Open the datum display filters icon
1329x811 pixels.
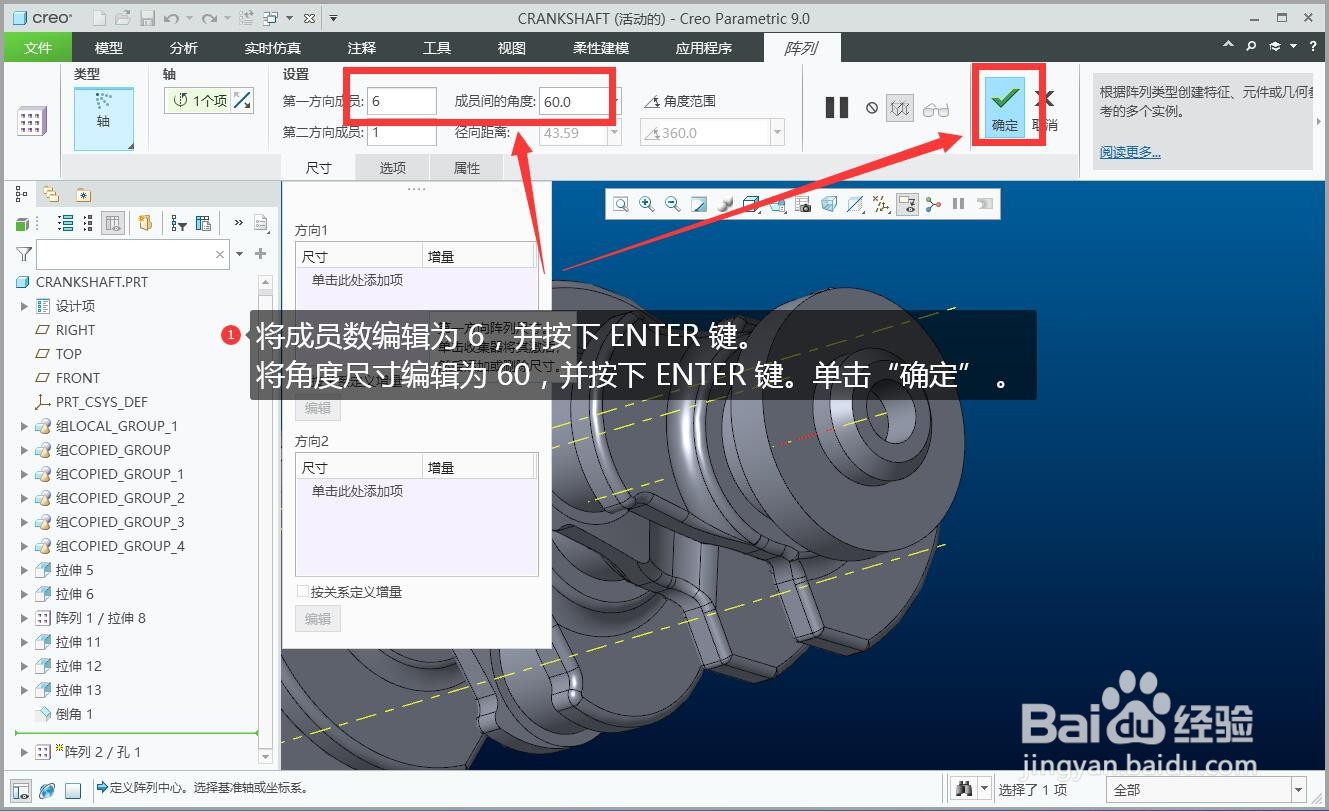pyautogui.click(x=881, y=204)
